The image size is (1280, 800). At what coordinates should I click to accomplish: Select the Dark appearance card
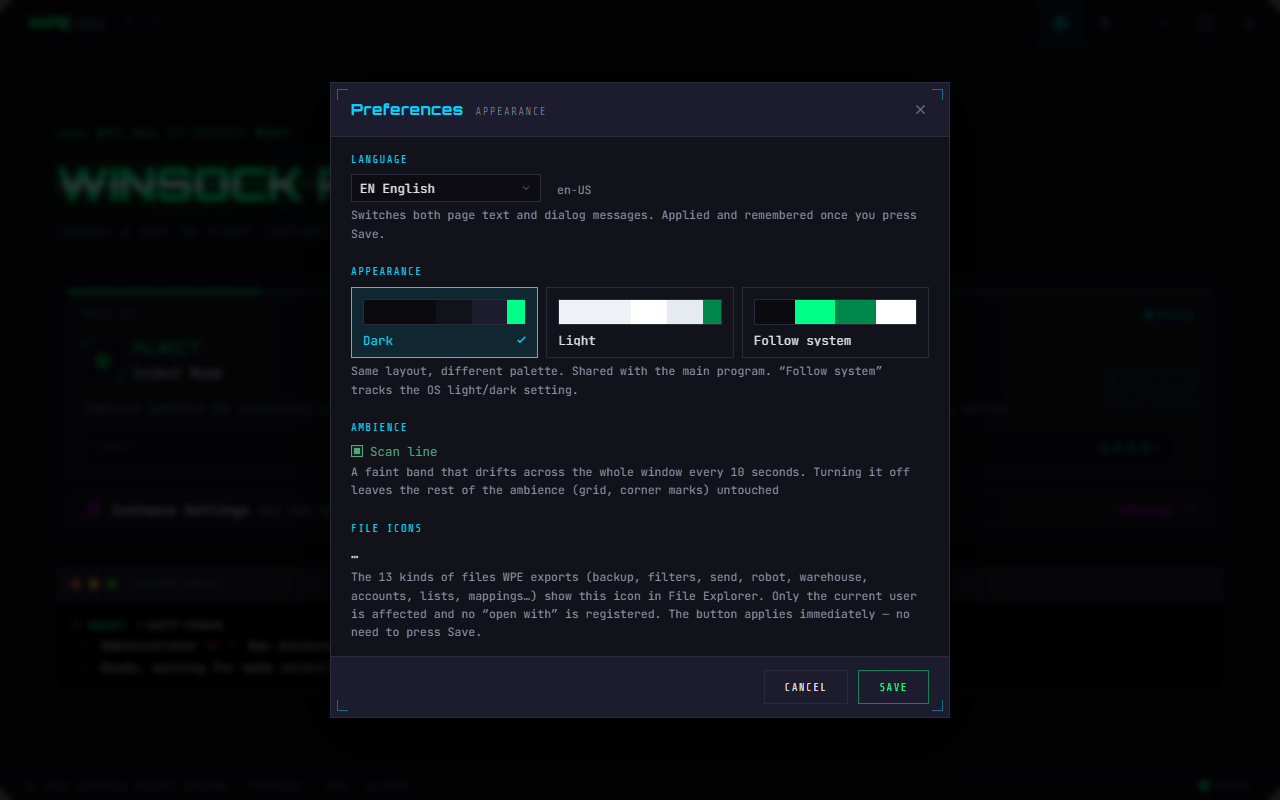pos(444,322)
